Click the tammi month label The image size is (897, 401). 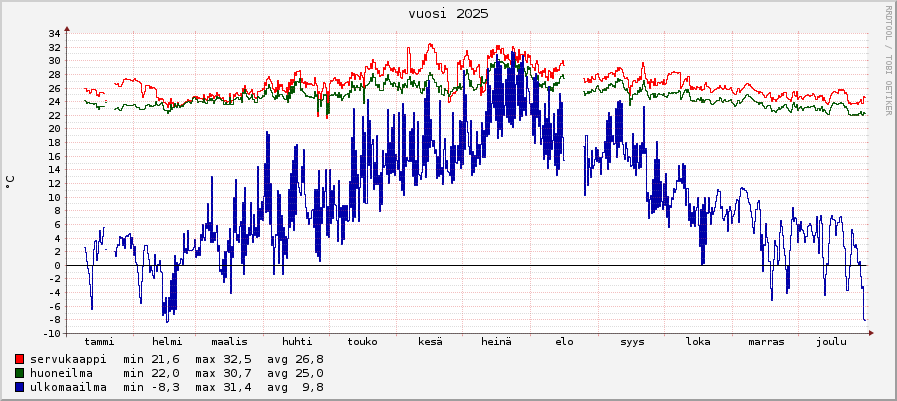pos(100,342)
